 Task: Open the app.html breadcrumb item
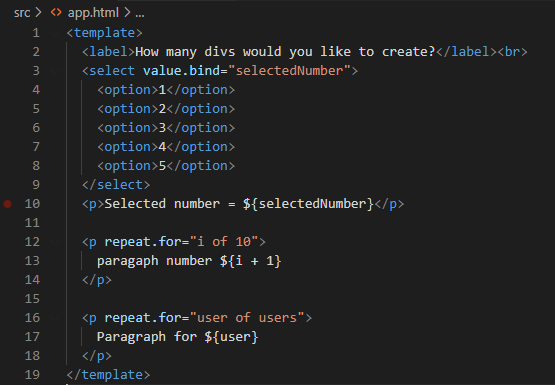point(93,13)
